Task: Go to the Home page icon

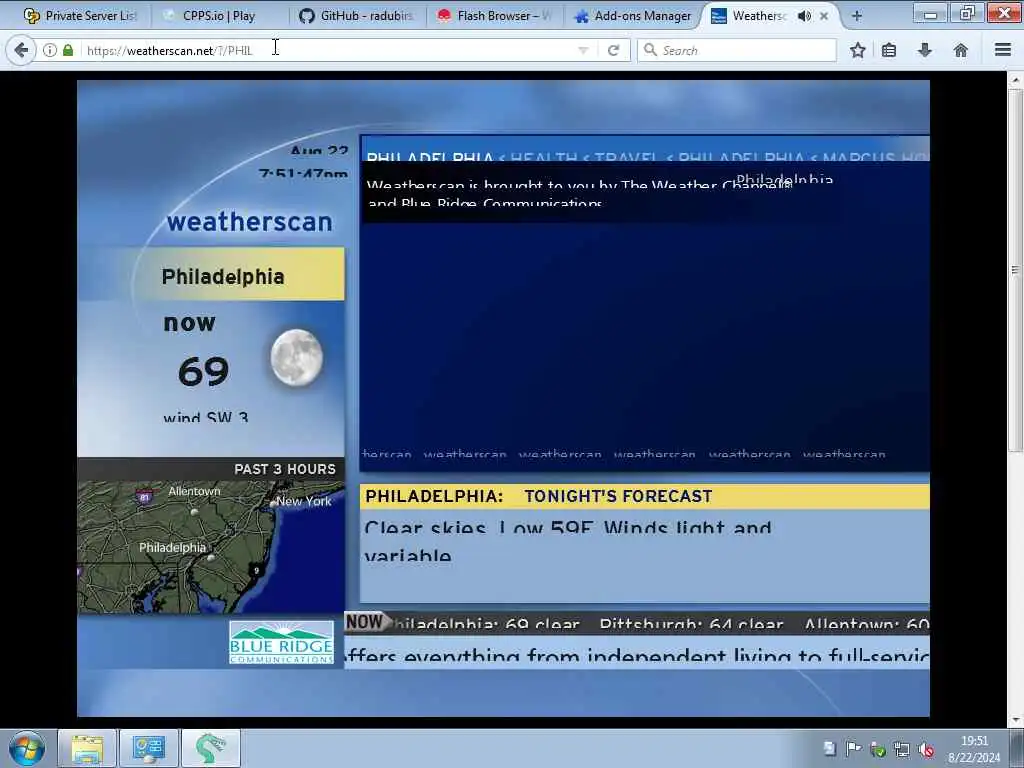Action: pos(961,50)
